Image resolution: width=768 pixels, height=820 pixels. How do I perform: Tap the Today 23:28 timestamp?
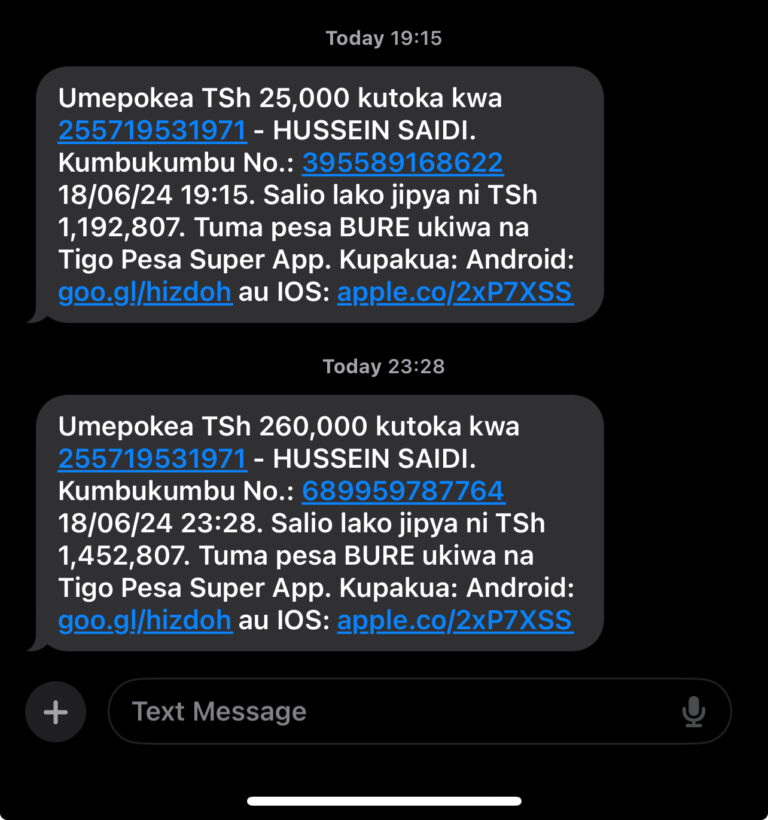[x=384, y=367]
